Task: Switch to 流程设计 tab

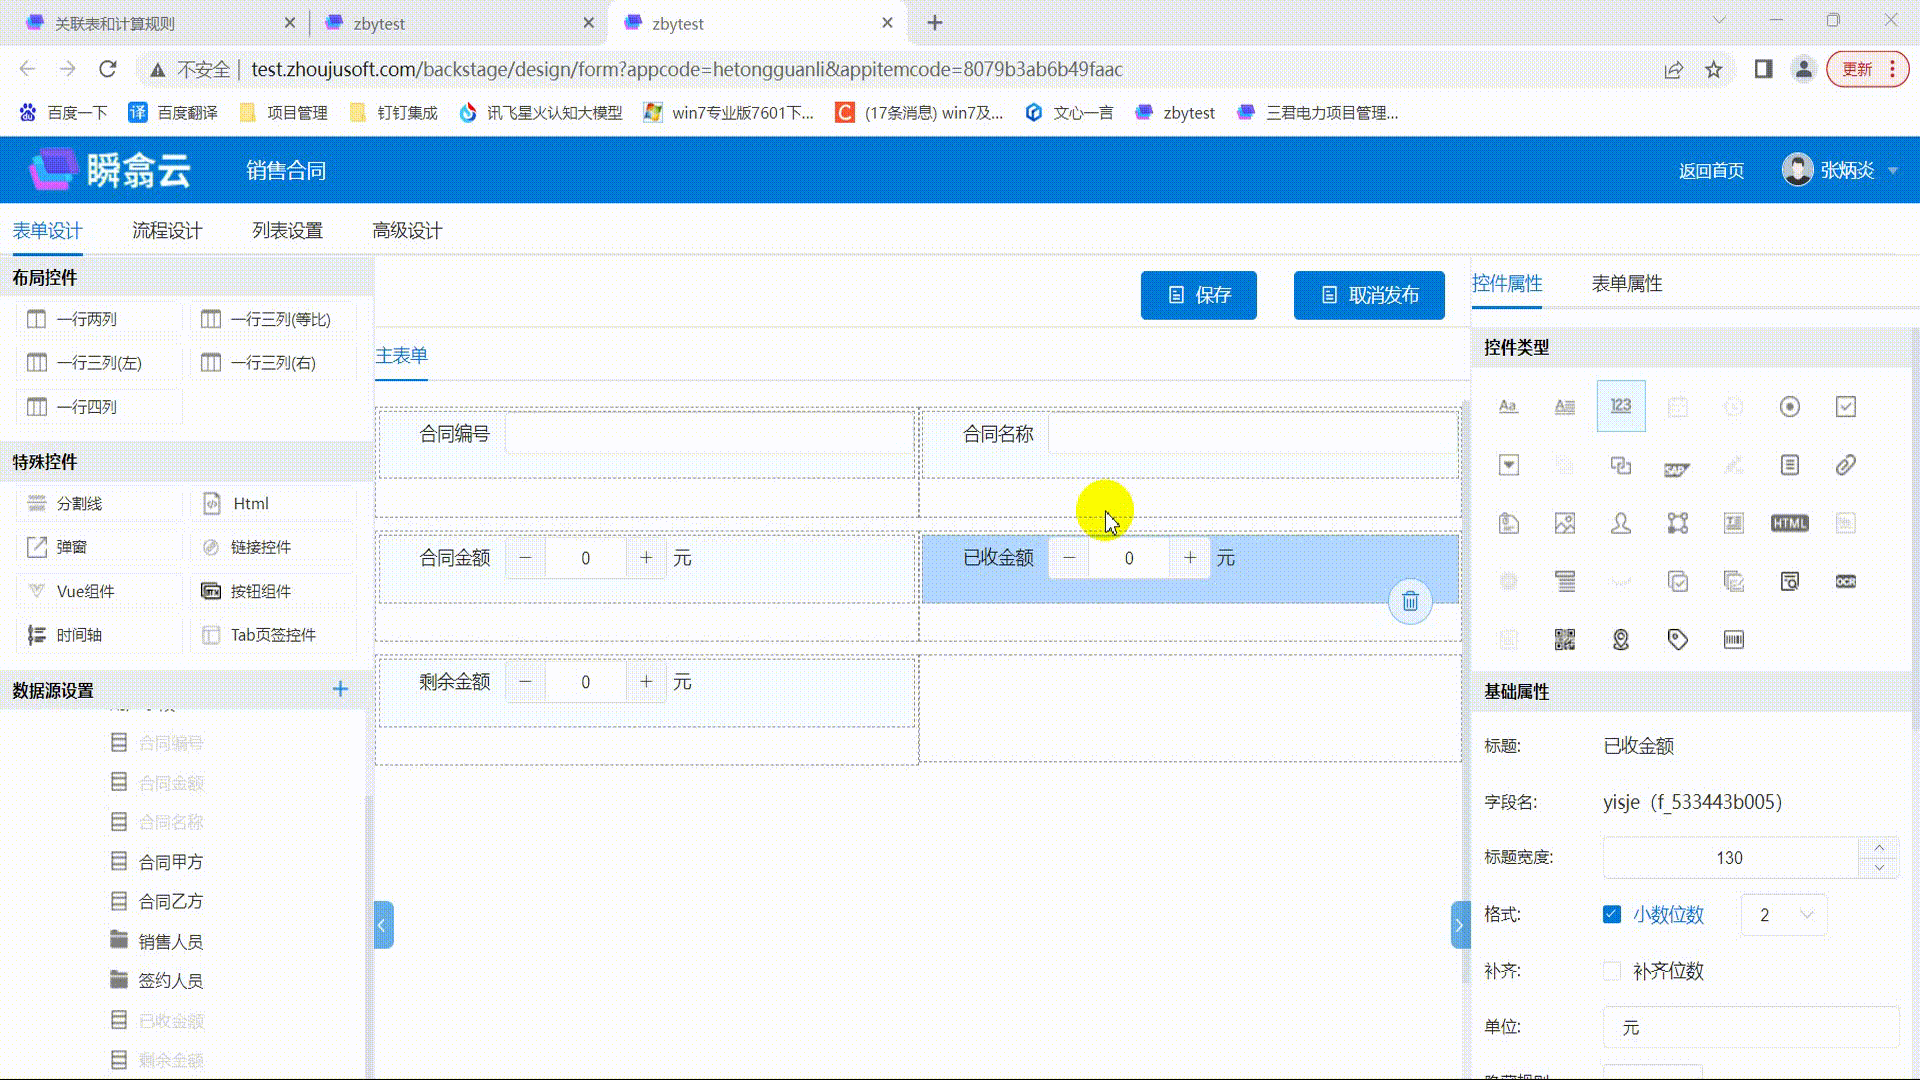Action: point(167,231)
